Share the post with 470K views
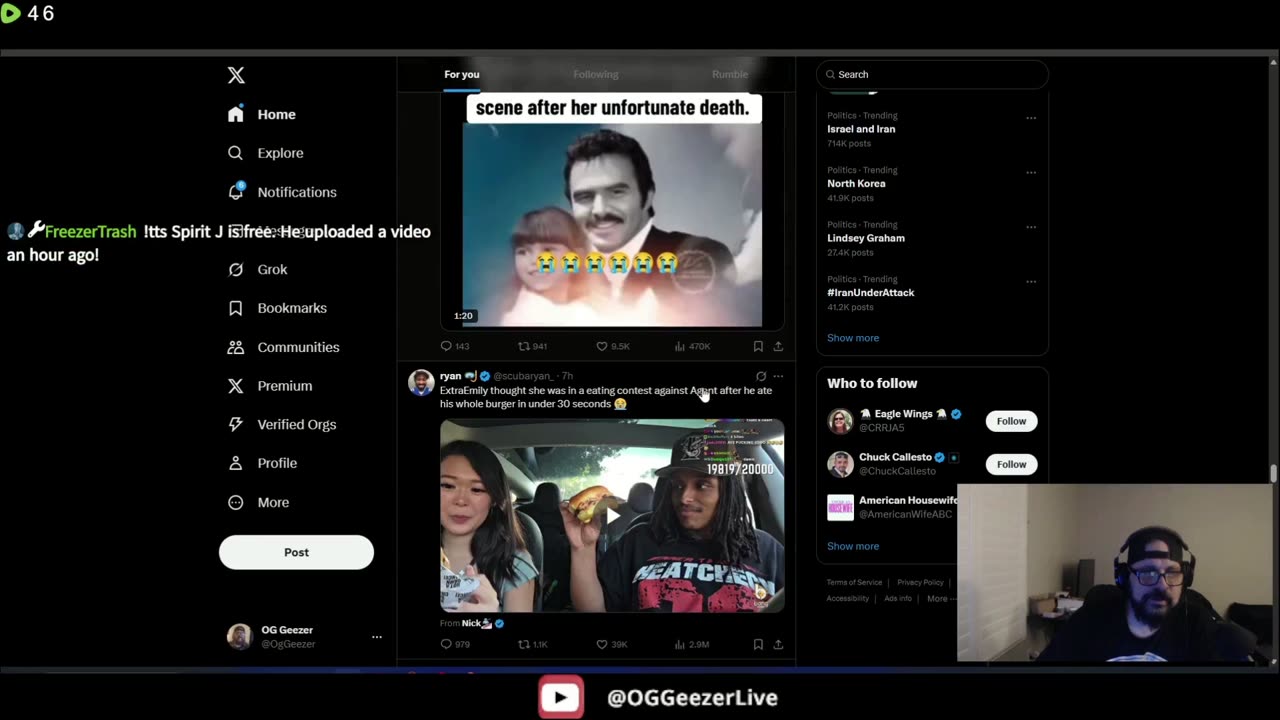Image resolution: width=1280 pixels, height=720 pixels. pyautogui.click(x=778, y=346)
